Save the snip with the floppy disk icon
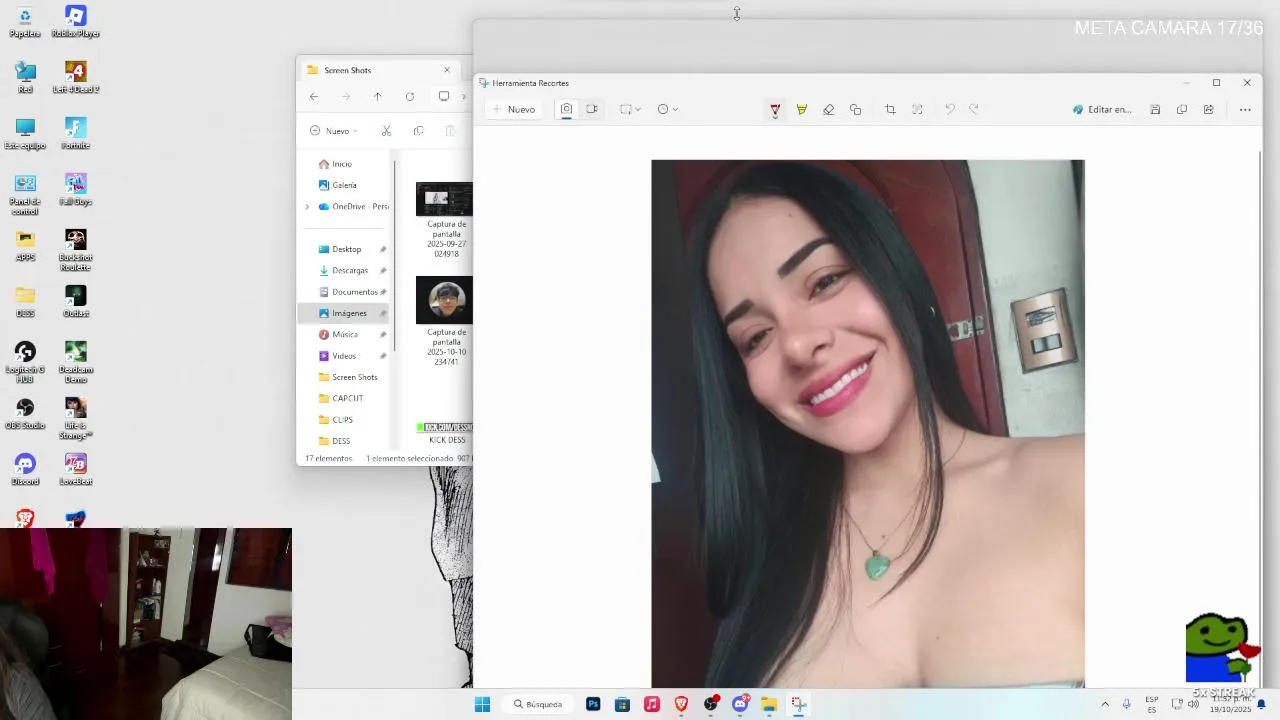This screenshot has height=720, width=1280. (x=1155, y=109)
